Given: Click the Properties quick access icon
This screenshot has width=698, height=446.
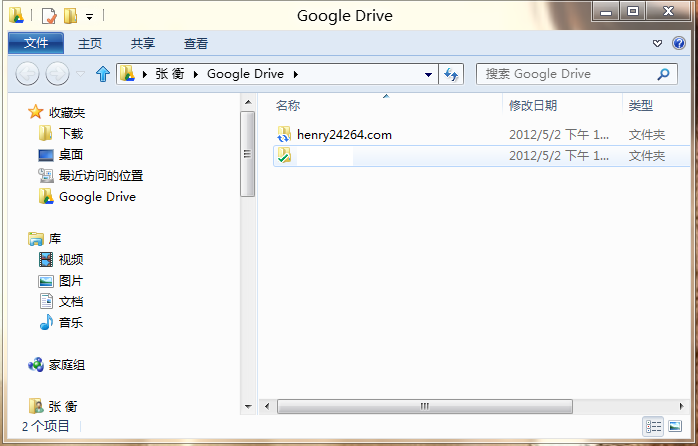Looking at the screenshot, I should point(49,16).
